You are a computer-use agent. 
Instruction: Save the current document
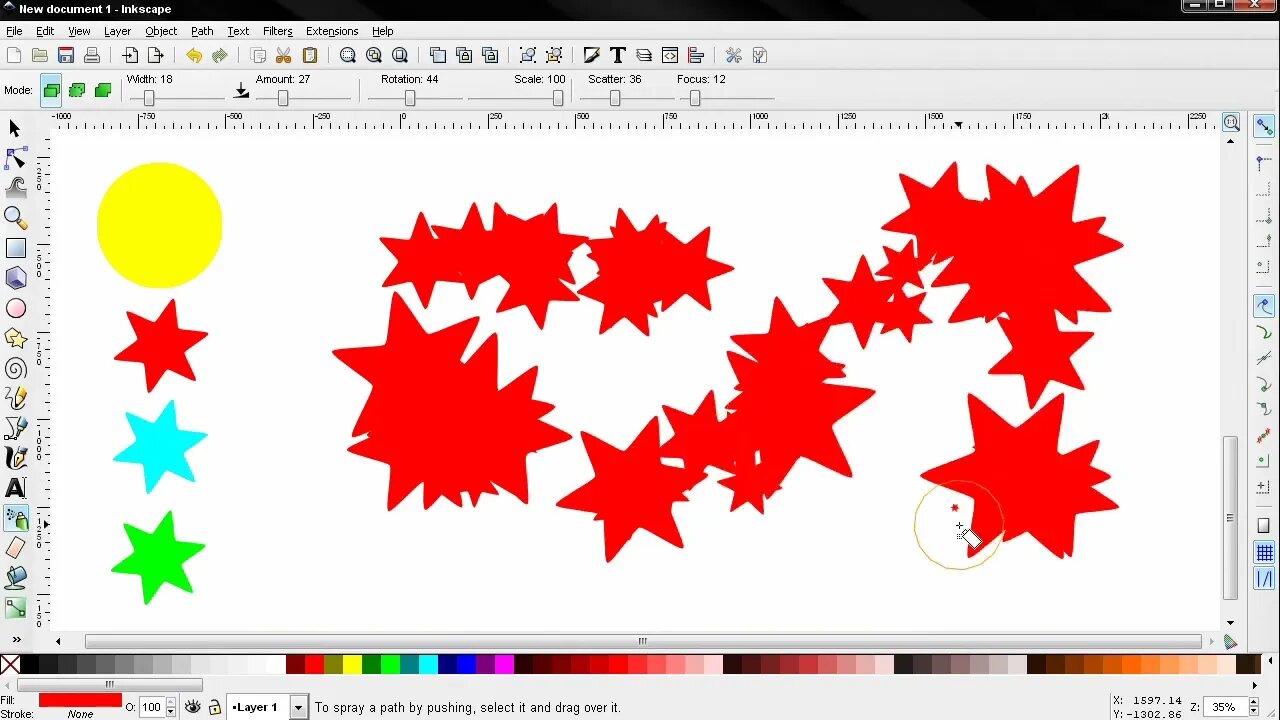coord(66,55)
